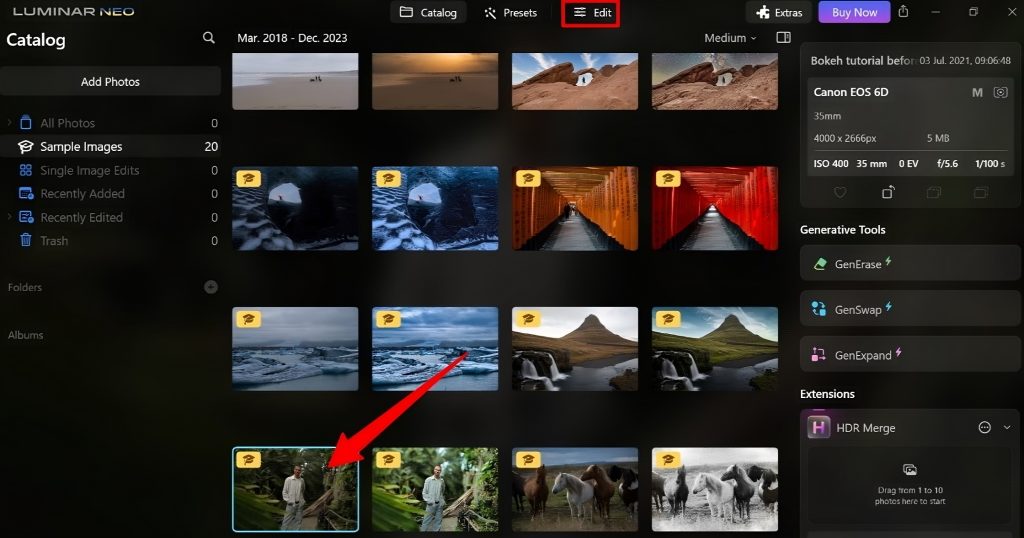Select the color horses thumbnail
Viewport: 1024px width, 538px height.
tap(575, 490)
